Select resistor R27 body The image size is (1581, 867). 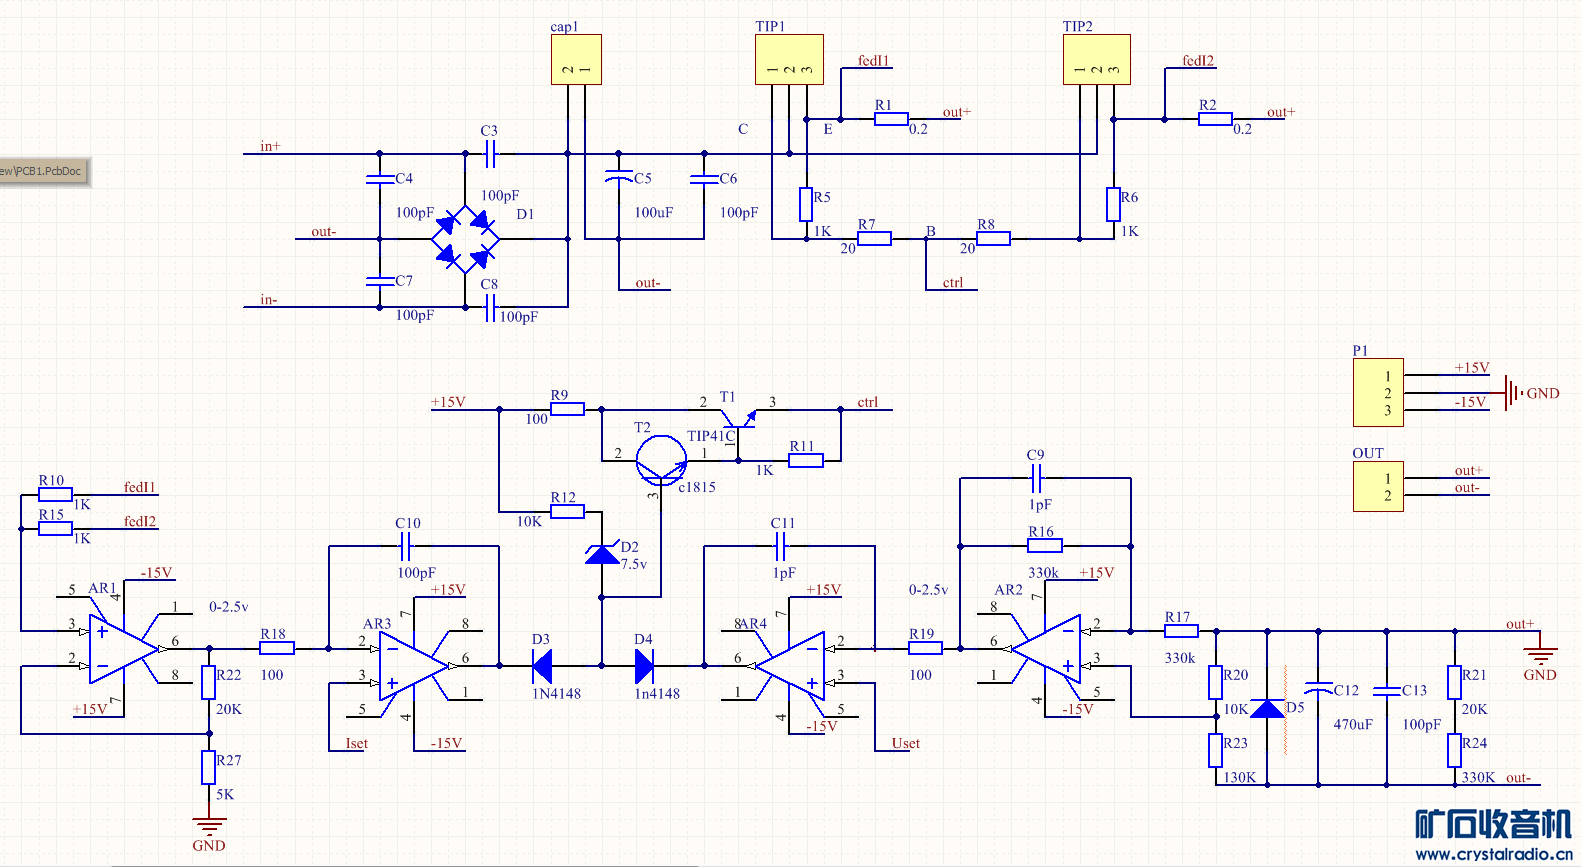209,767
